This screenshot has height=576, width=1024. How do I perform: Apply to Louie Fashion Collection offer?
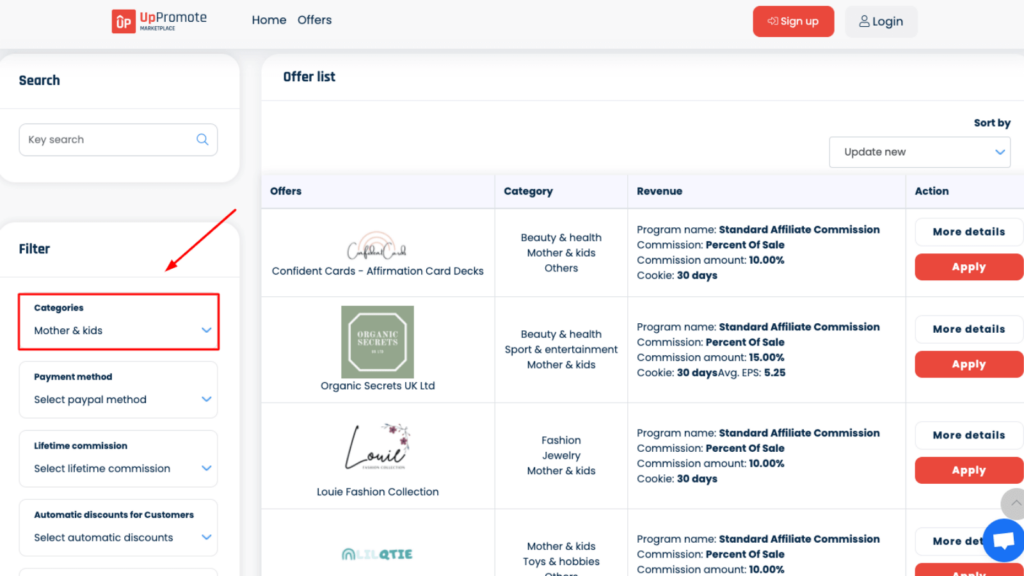[968, 470]
